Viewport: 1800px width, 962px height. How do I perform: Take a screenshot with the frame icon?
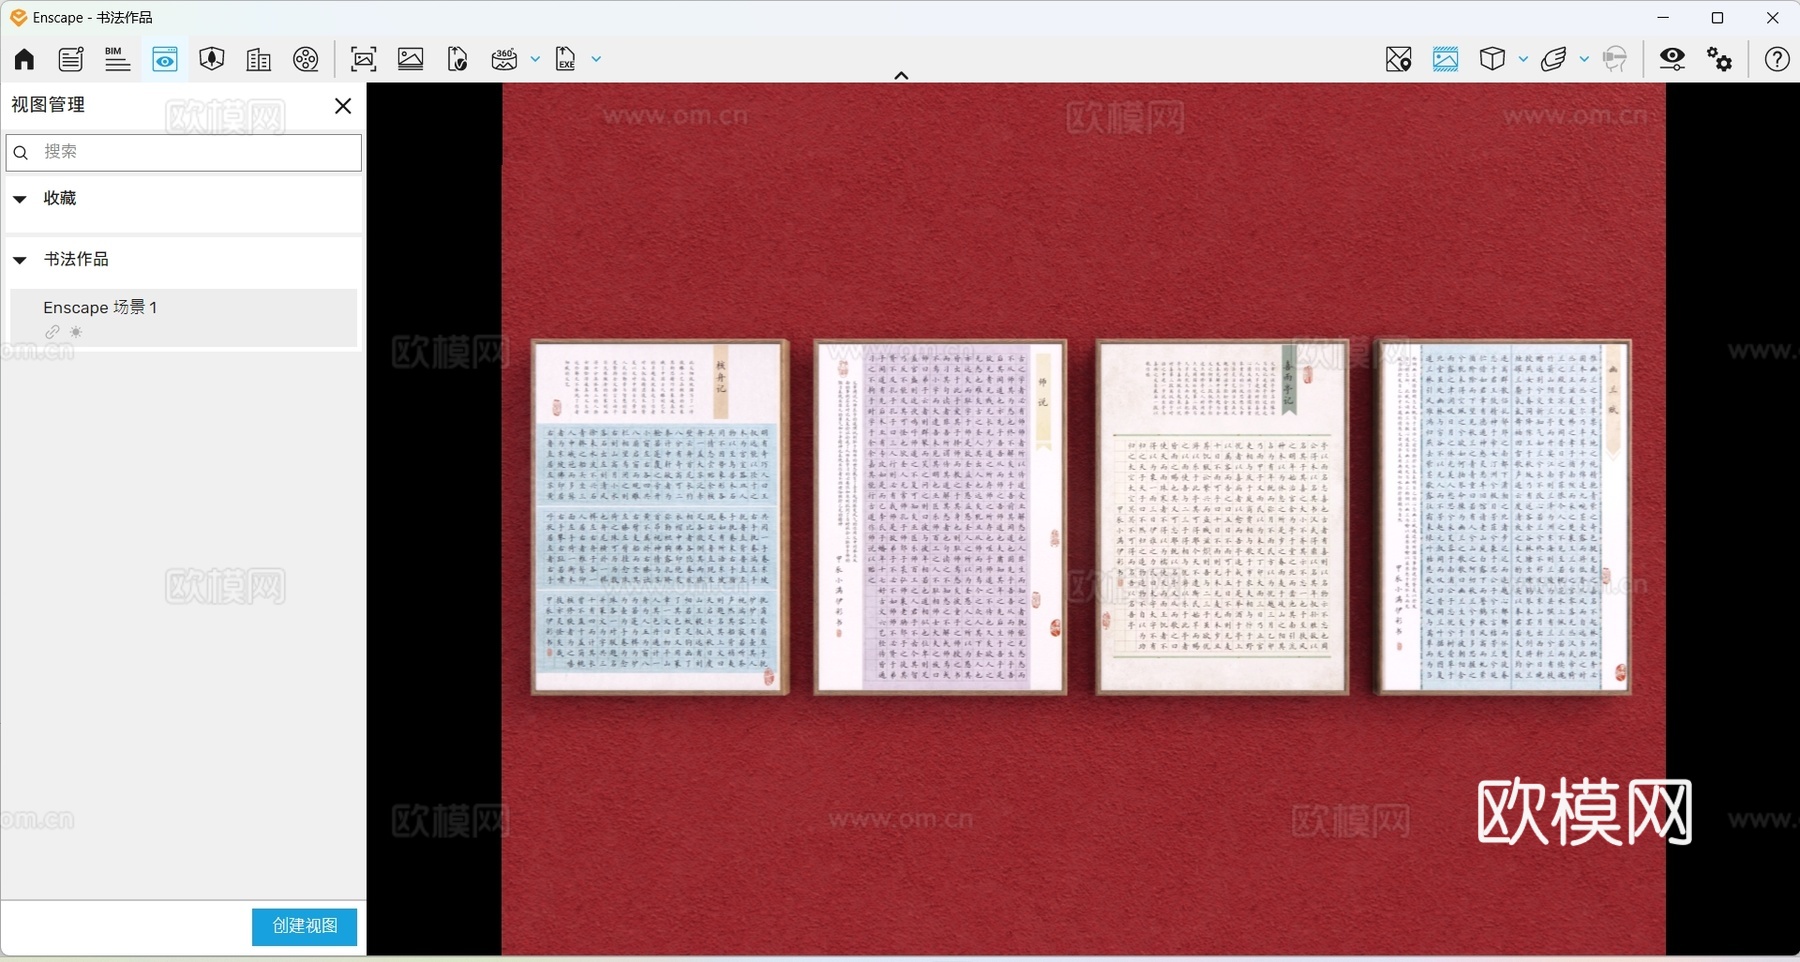pyautogui.click(x=363, y=59)
